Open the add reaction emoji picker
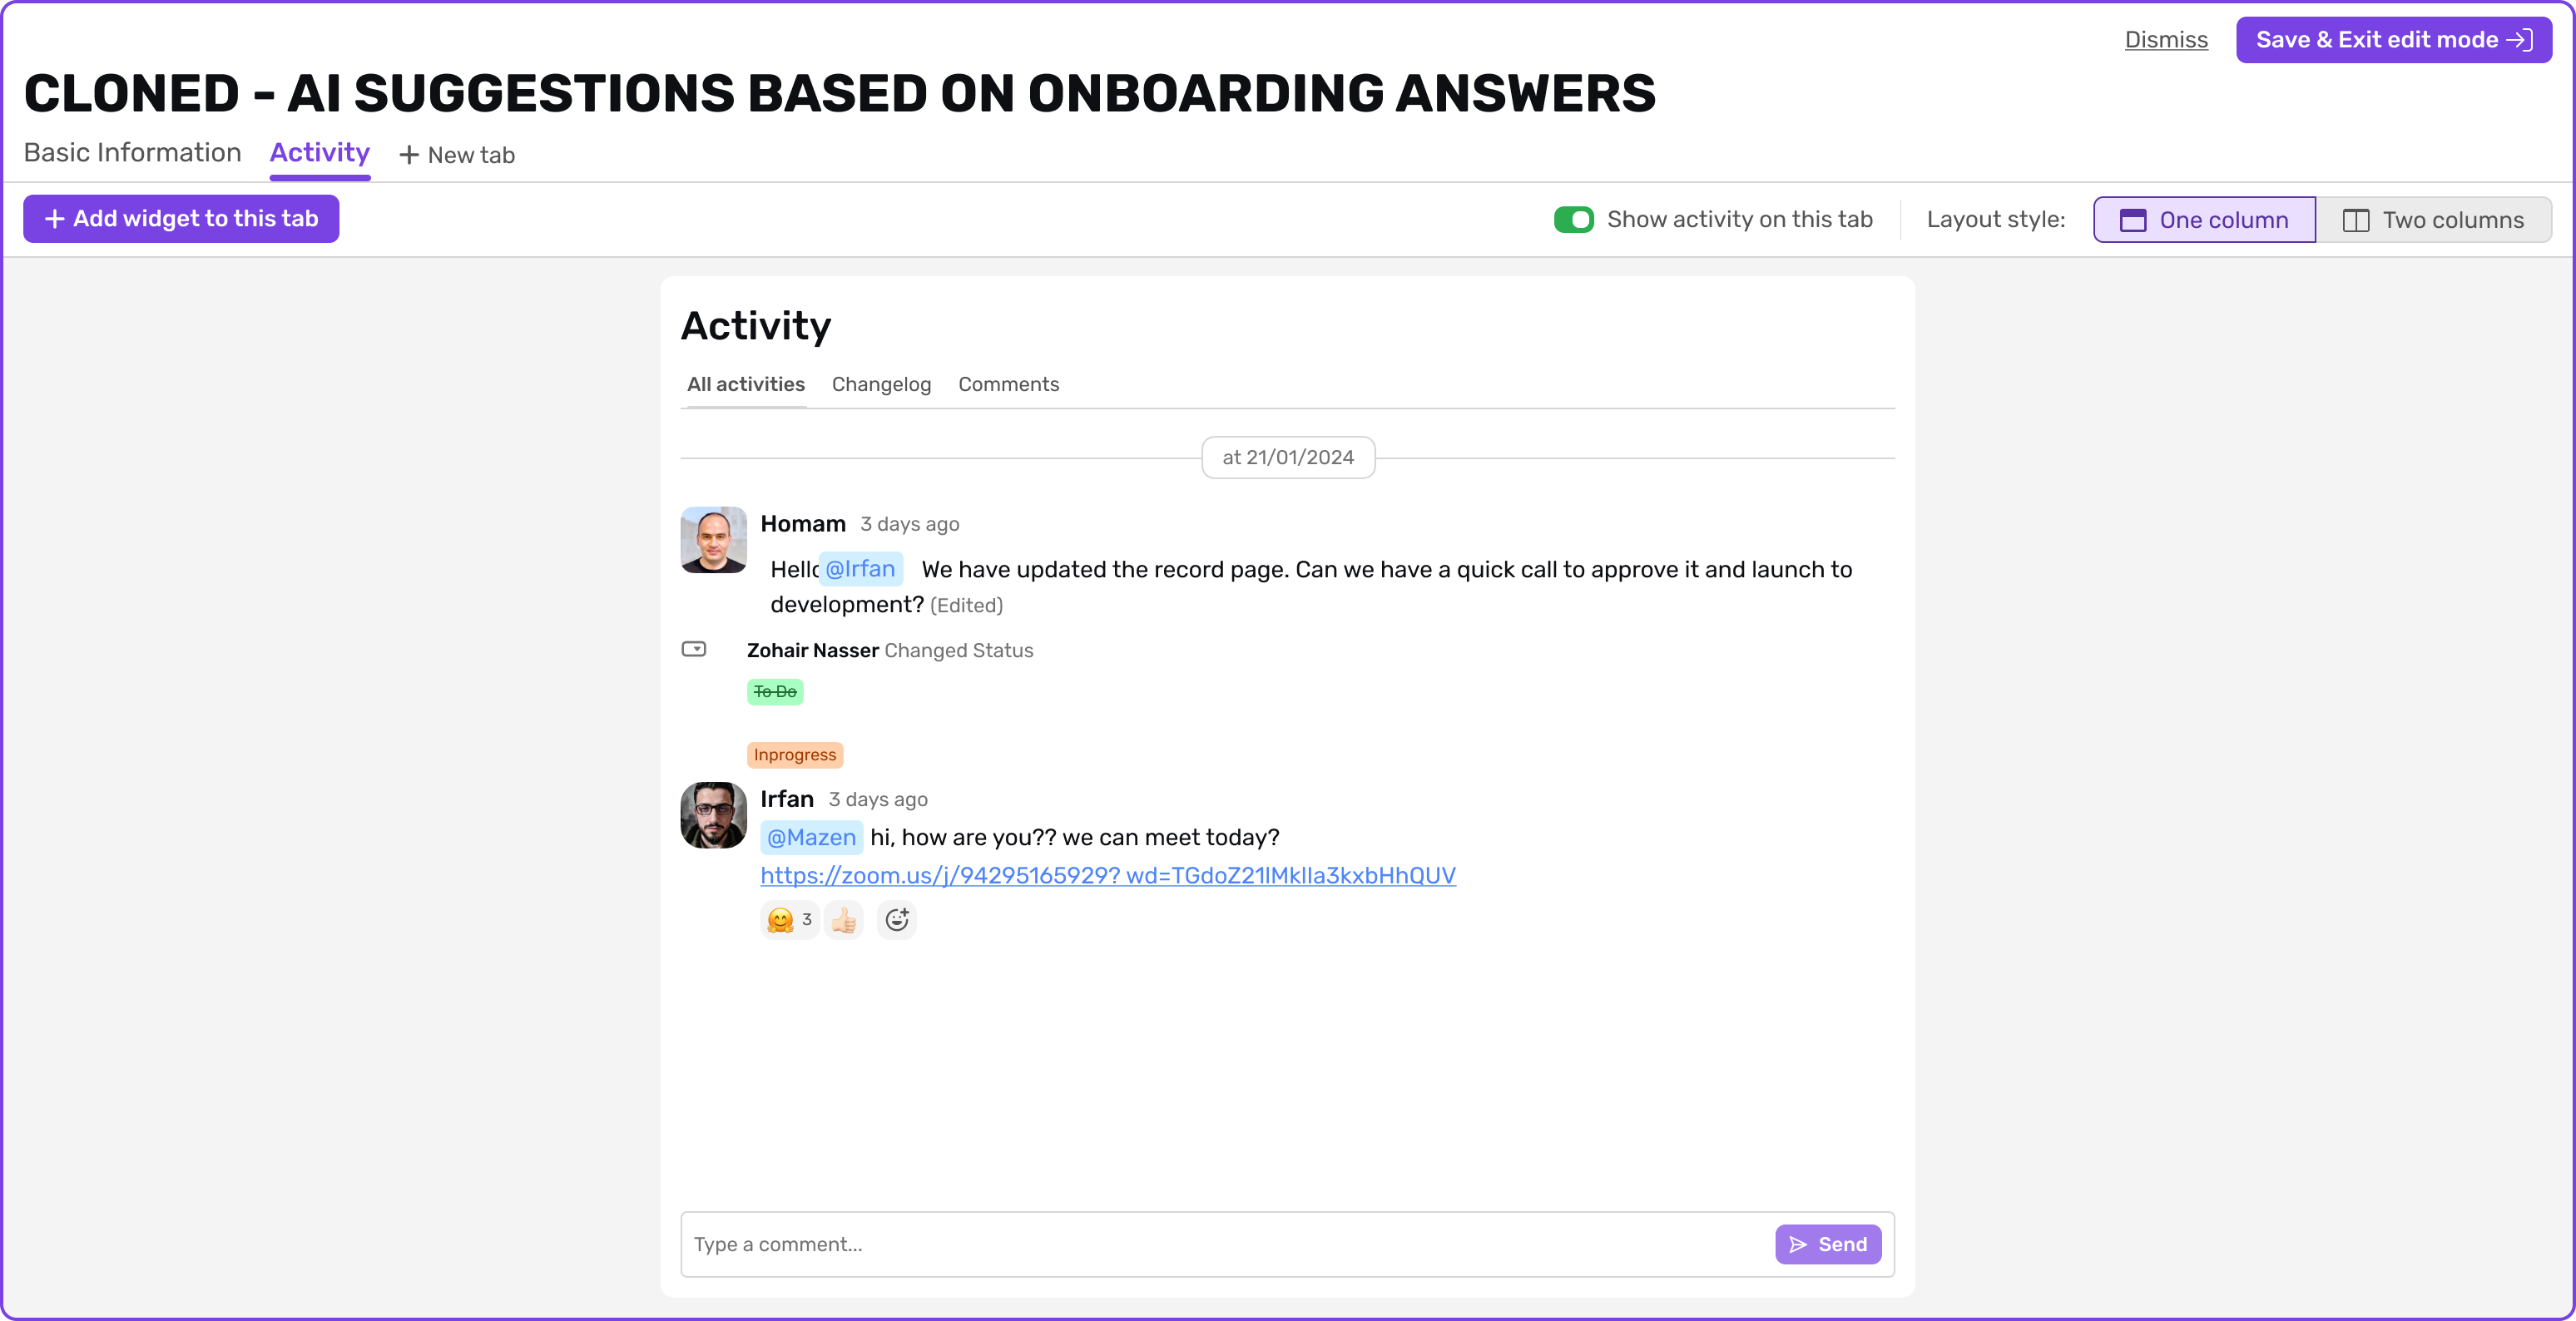The width and height of the screenshot is (2576, 1321). click(x=896, y=919)
